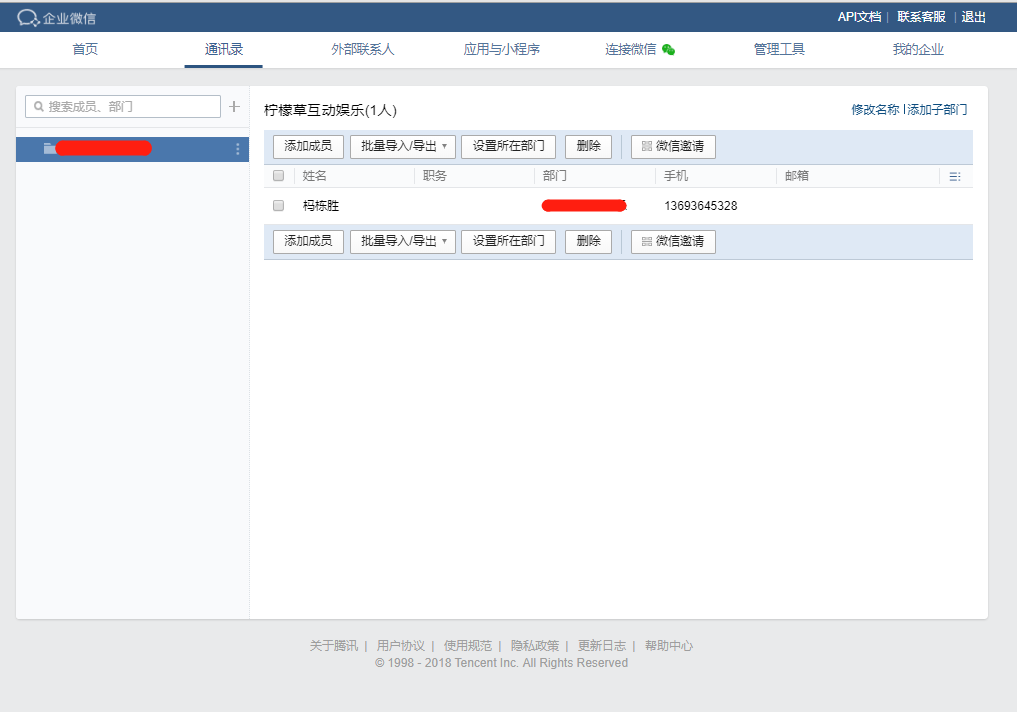The width and height of the screenshot is (1017, 712).
Task: Click the 修改名称 link
Action: (x=875, y=110)
